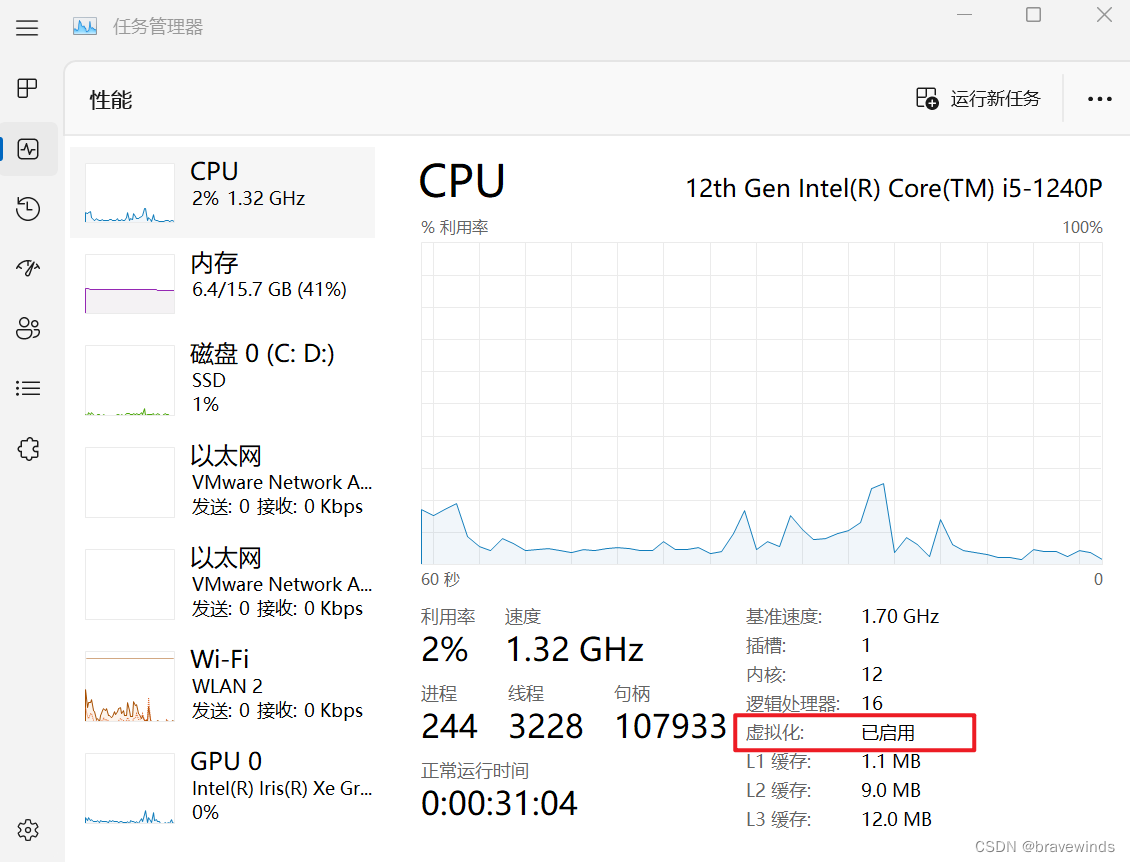Click the L1 缓存 1.1 MB value
1130x862 pixels.
pyautogui.click(x=891, y=761)
